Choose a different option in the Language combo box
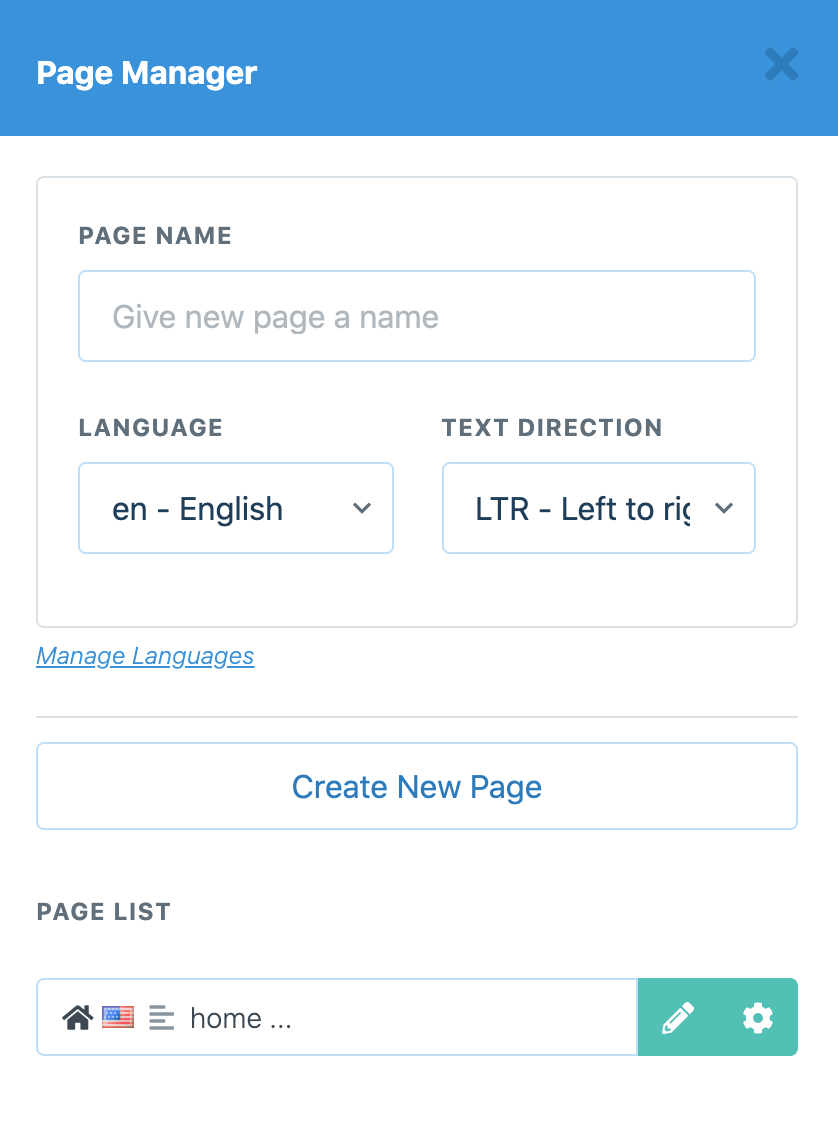Image resolution: width=838 pixels, height=1138 pixels. 236,508
